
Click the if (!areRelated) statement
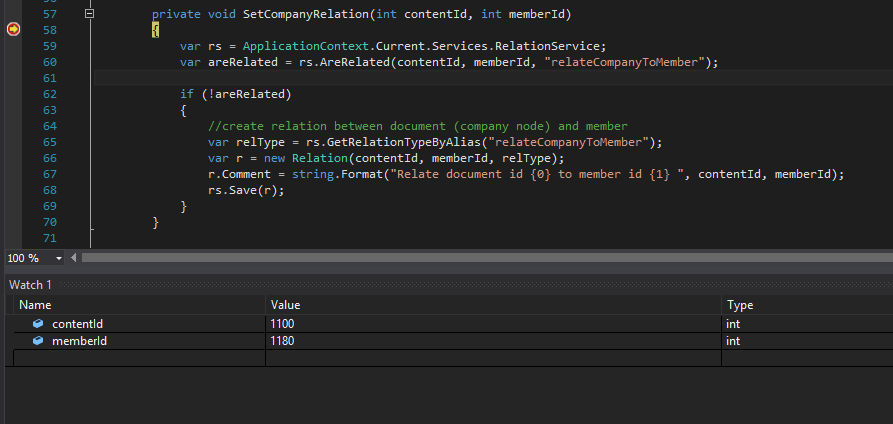(236, 94)
